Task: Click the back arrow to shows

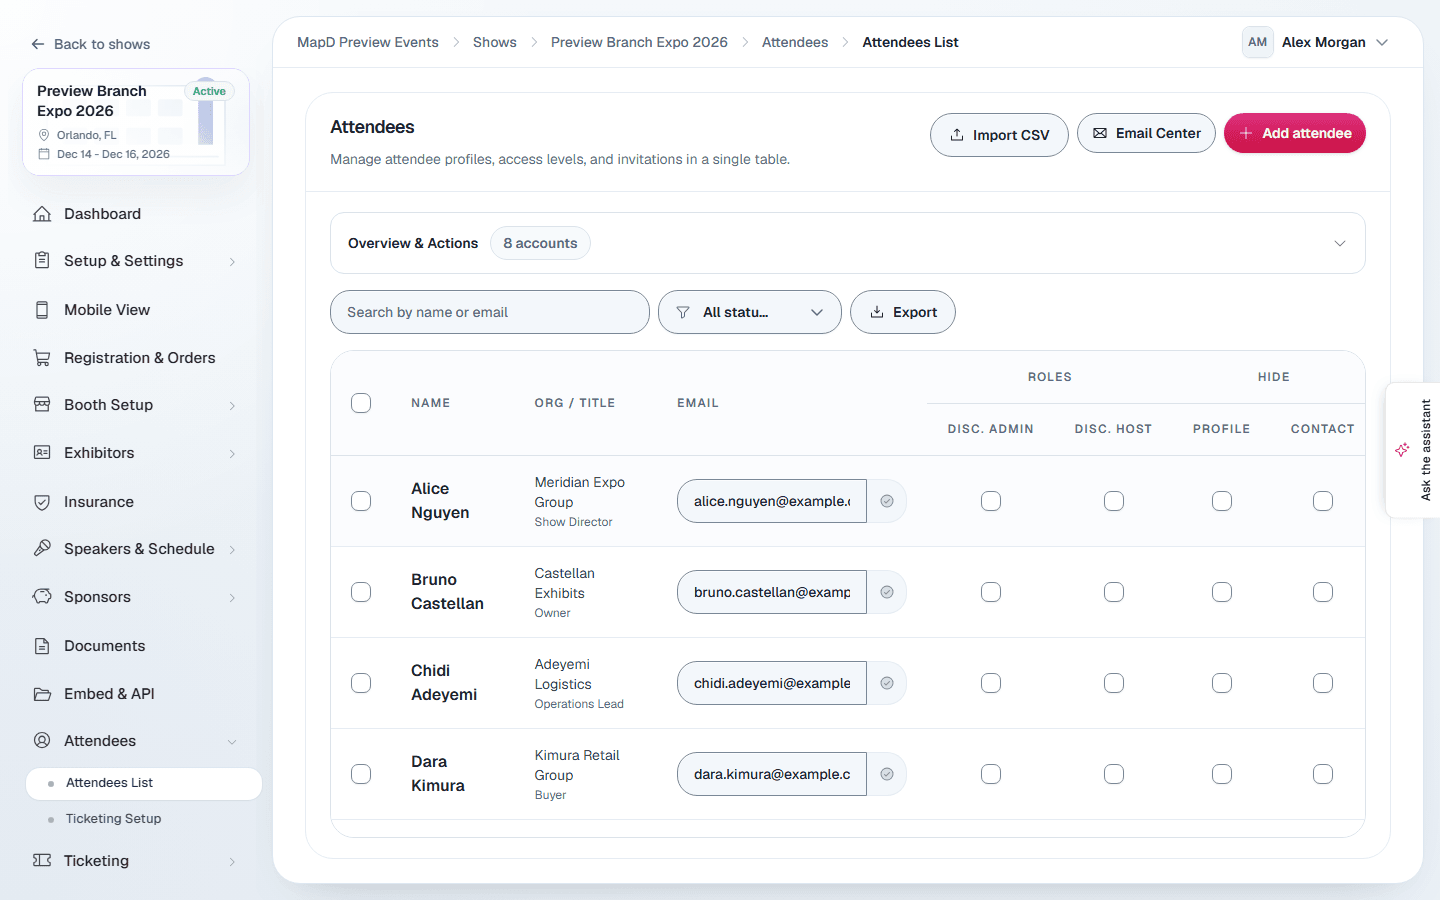Action: click(x=38, y=44)
